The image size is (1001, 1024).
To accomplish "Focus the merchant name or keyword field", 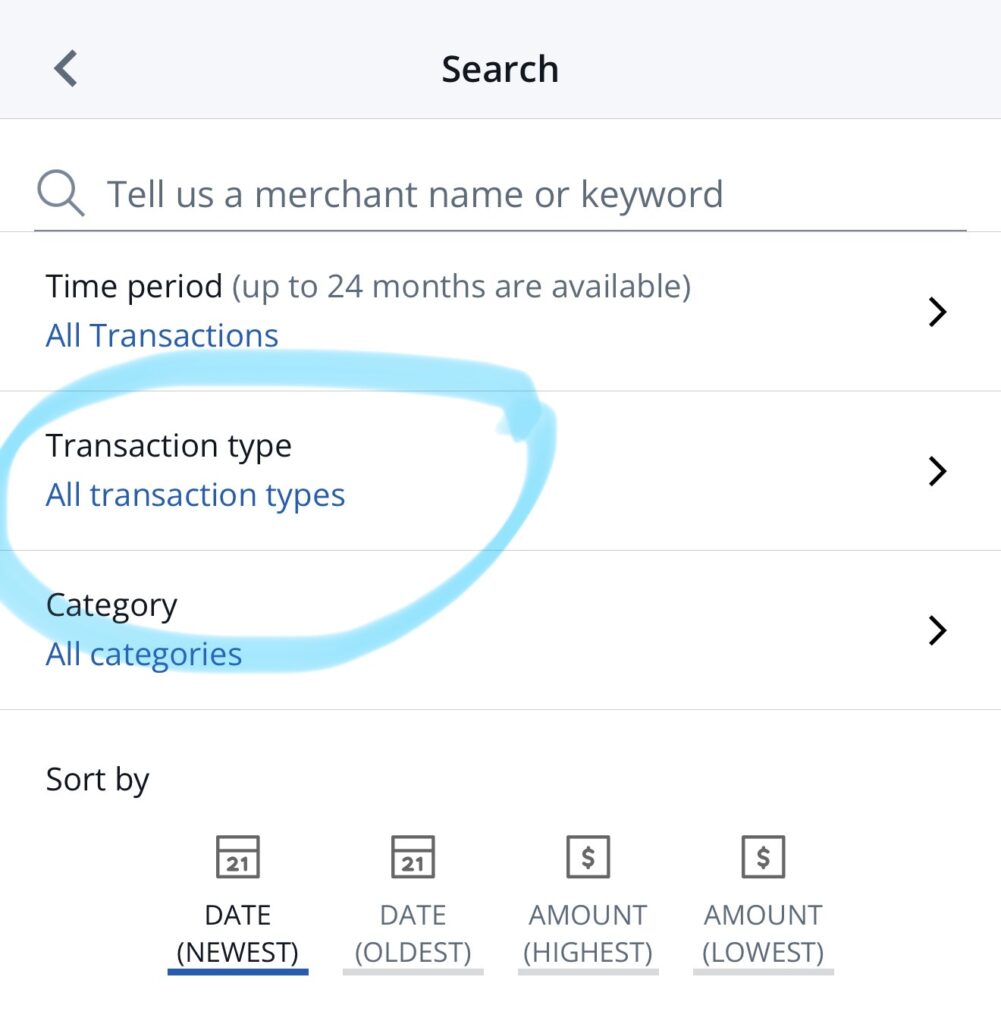I will click(415, 194).
